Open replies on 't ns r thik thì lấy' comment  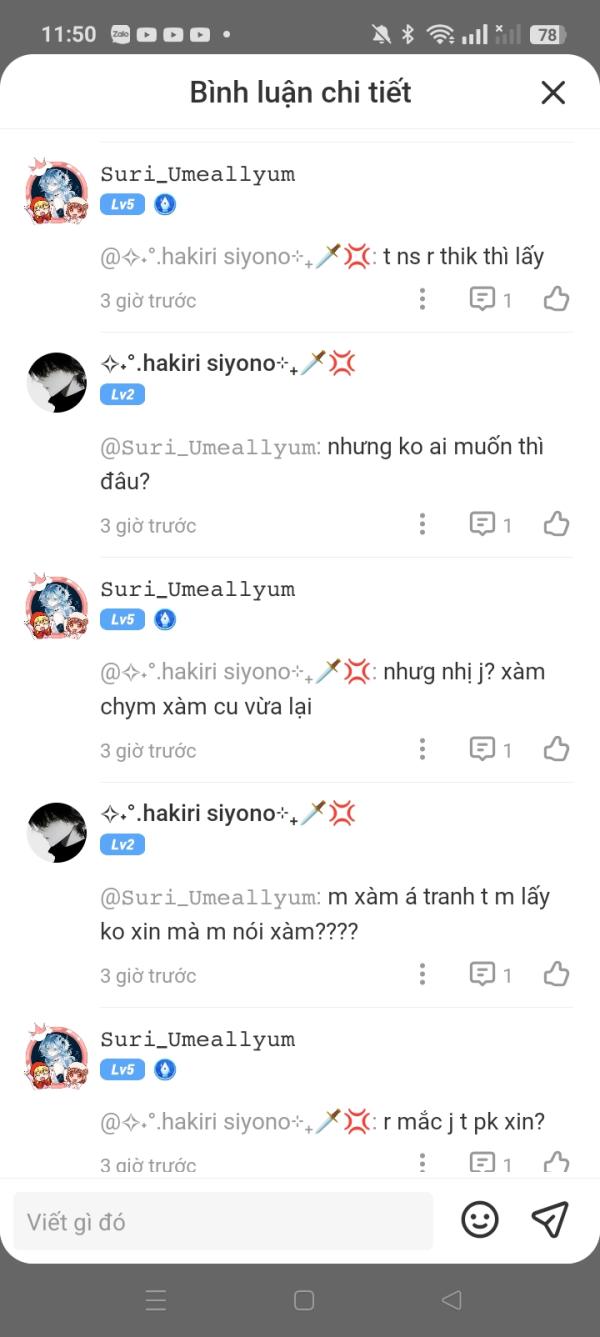491,299
